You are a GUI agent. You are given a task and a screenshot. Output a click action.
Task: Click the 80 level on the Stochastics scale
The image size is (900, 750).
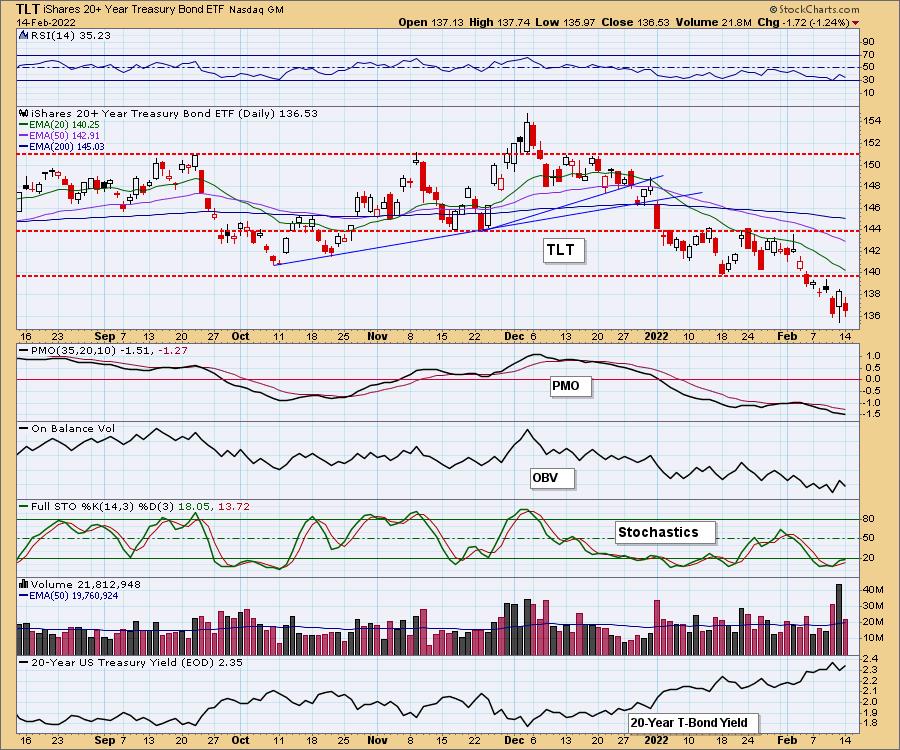click(x=868, y=519)
